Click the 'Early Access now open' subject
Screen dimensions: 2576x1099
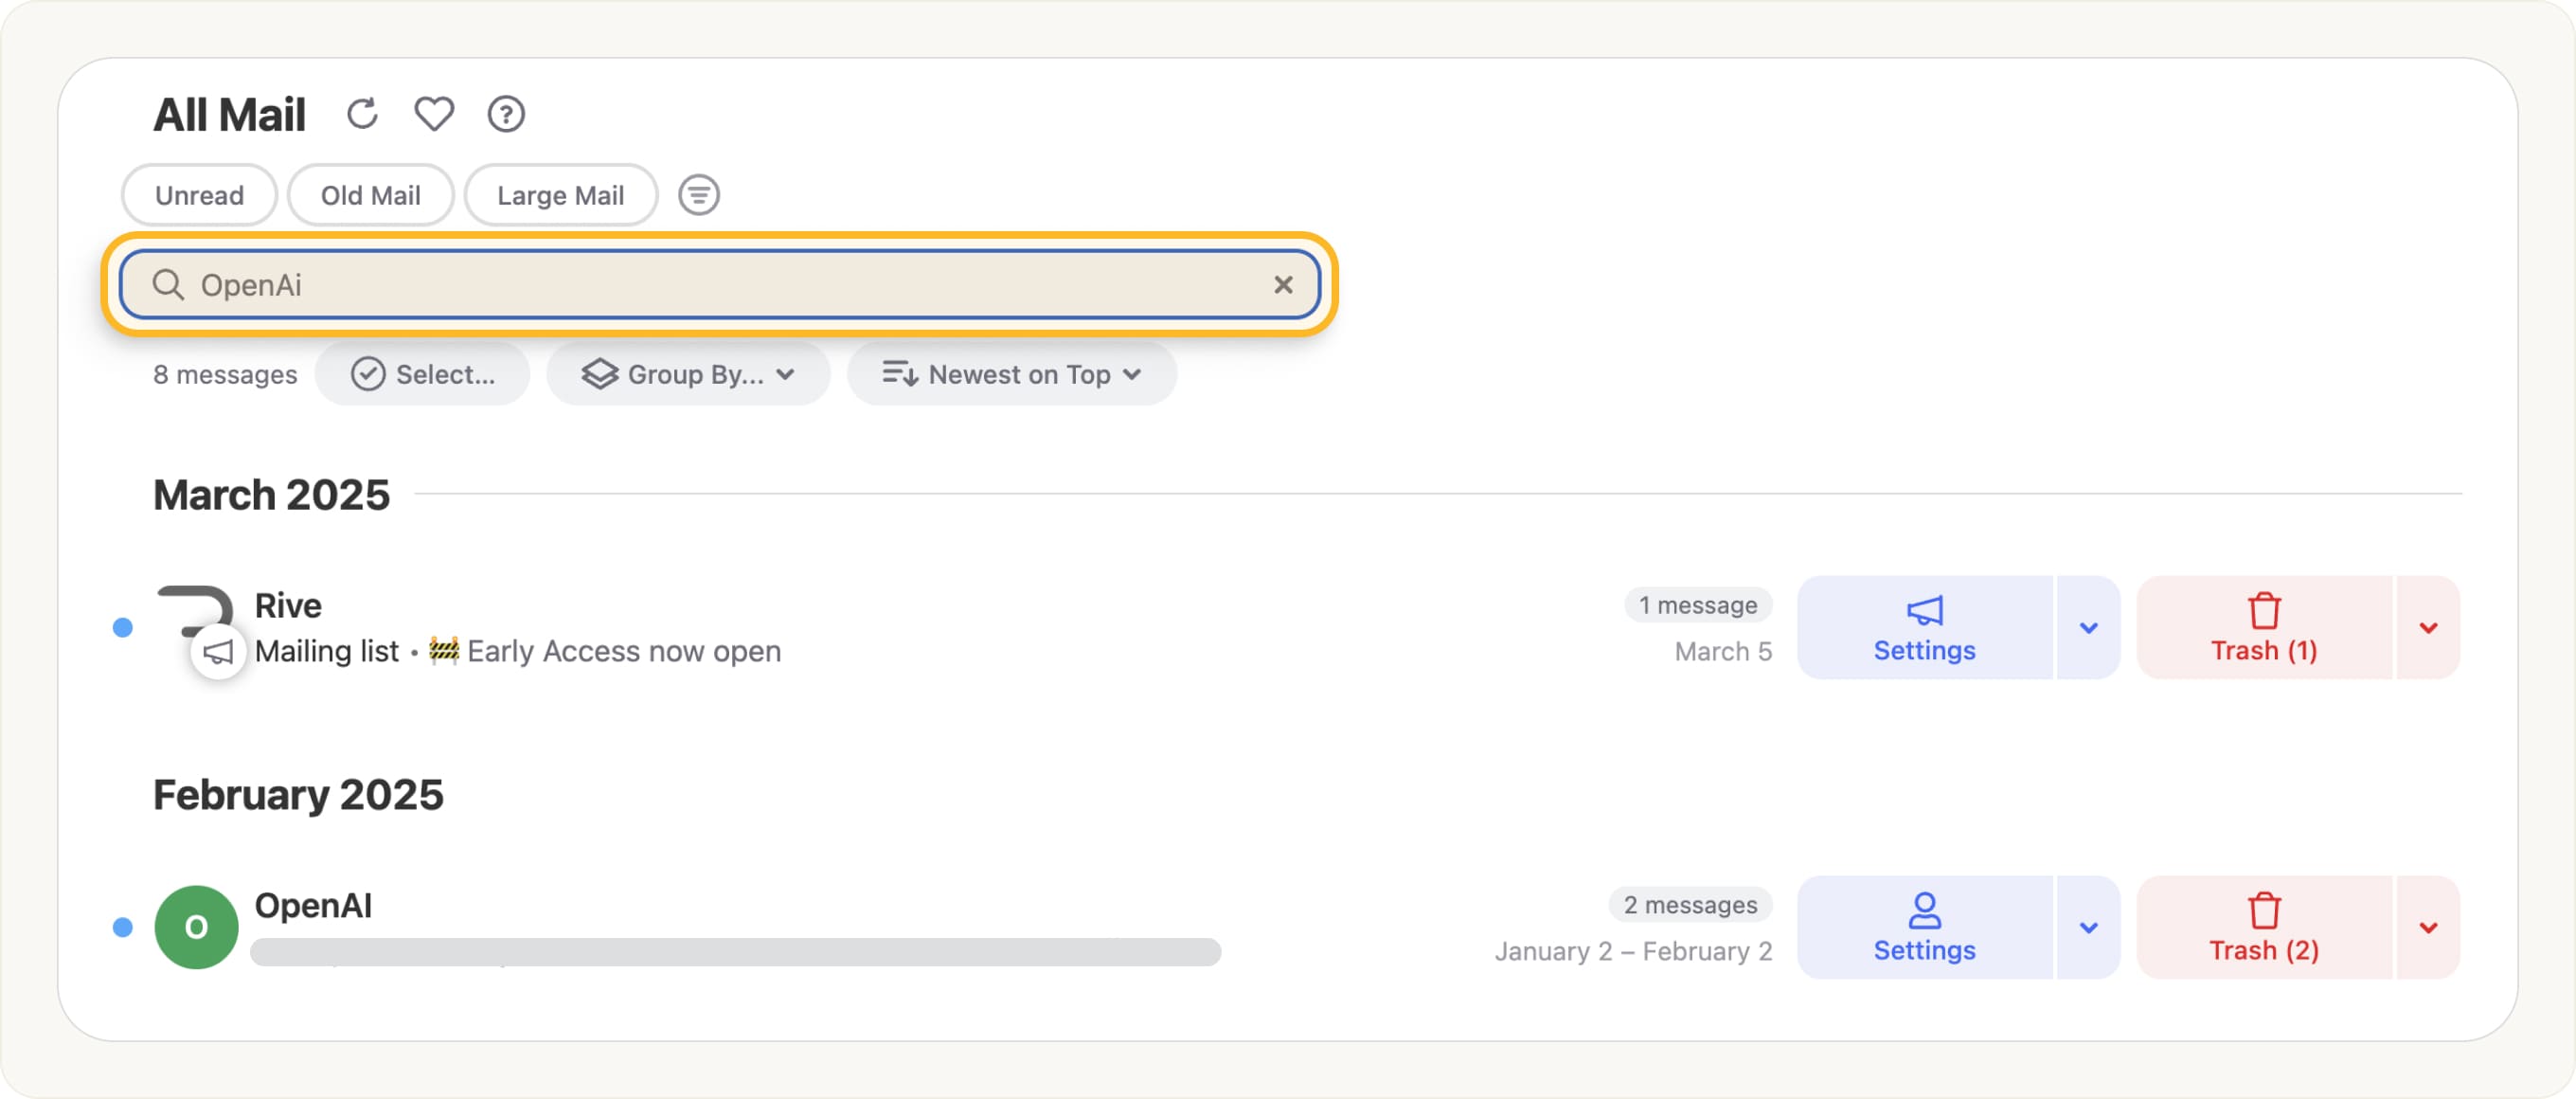pyautogui.click(x=624, y=651)
